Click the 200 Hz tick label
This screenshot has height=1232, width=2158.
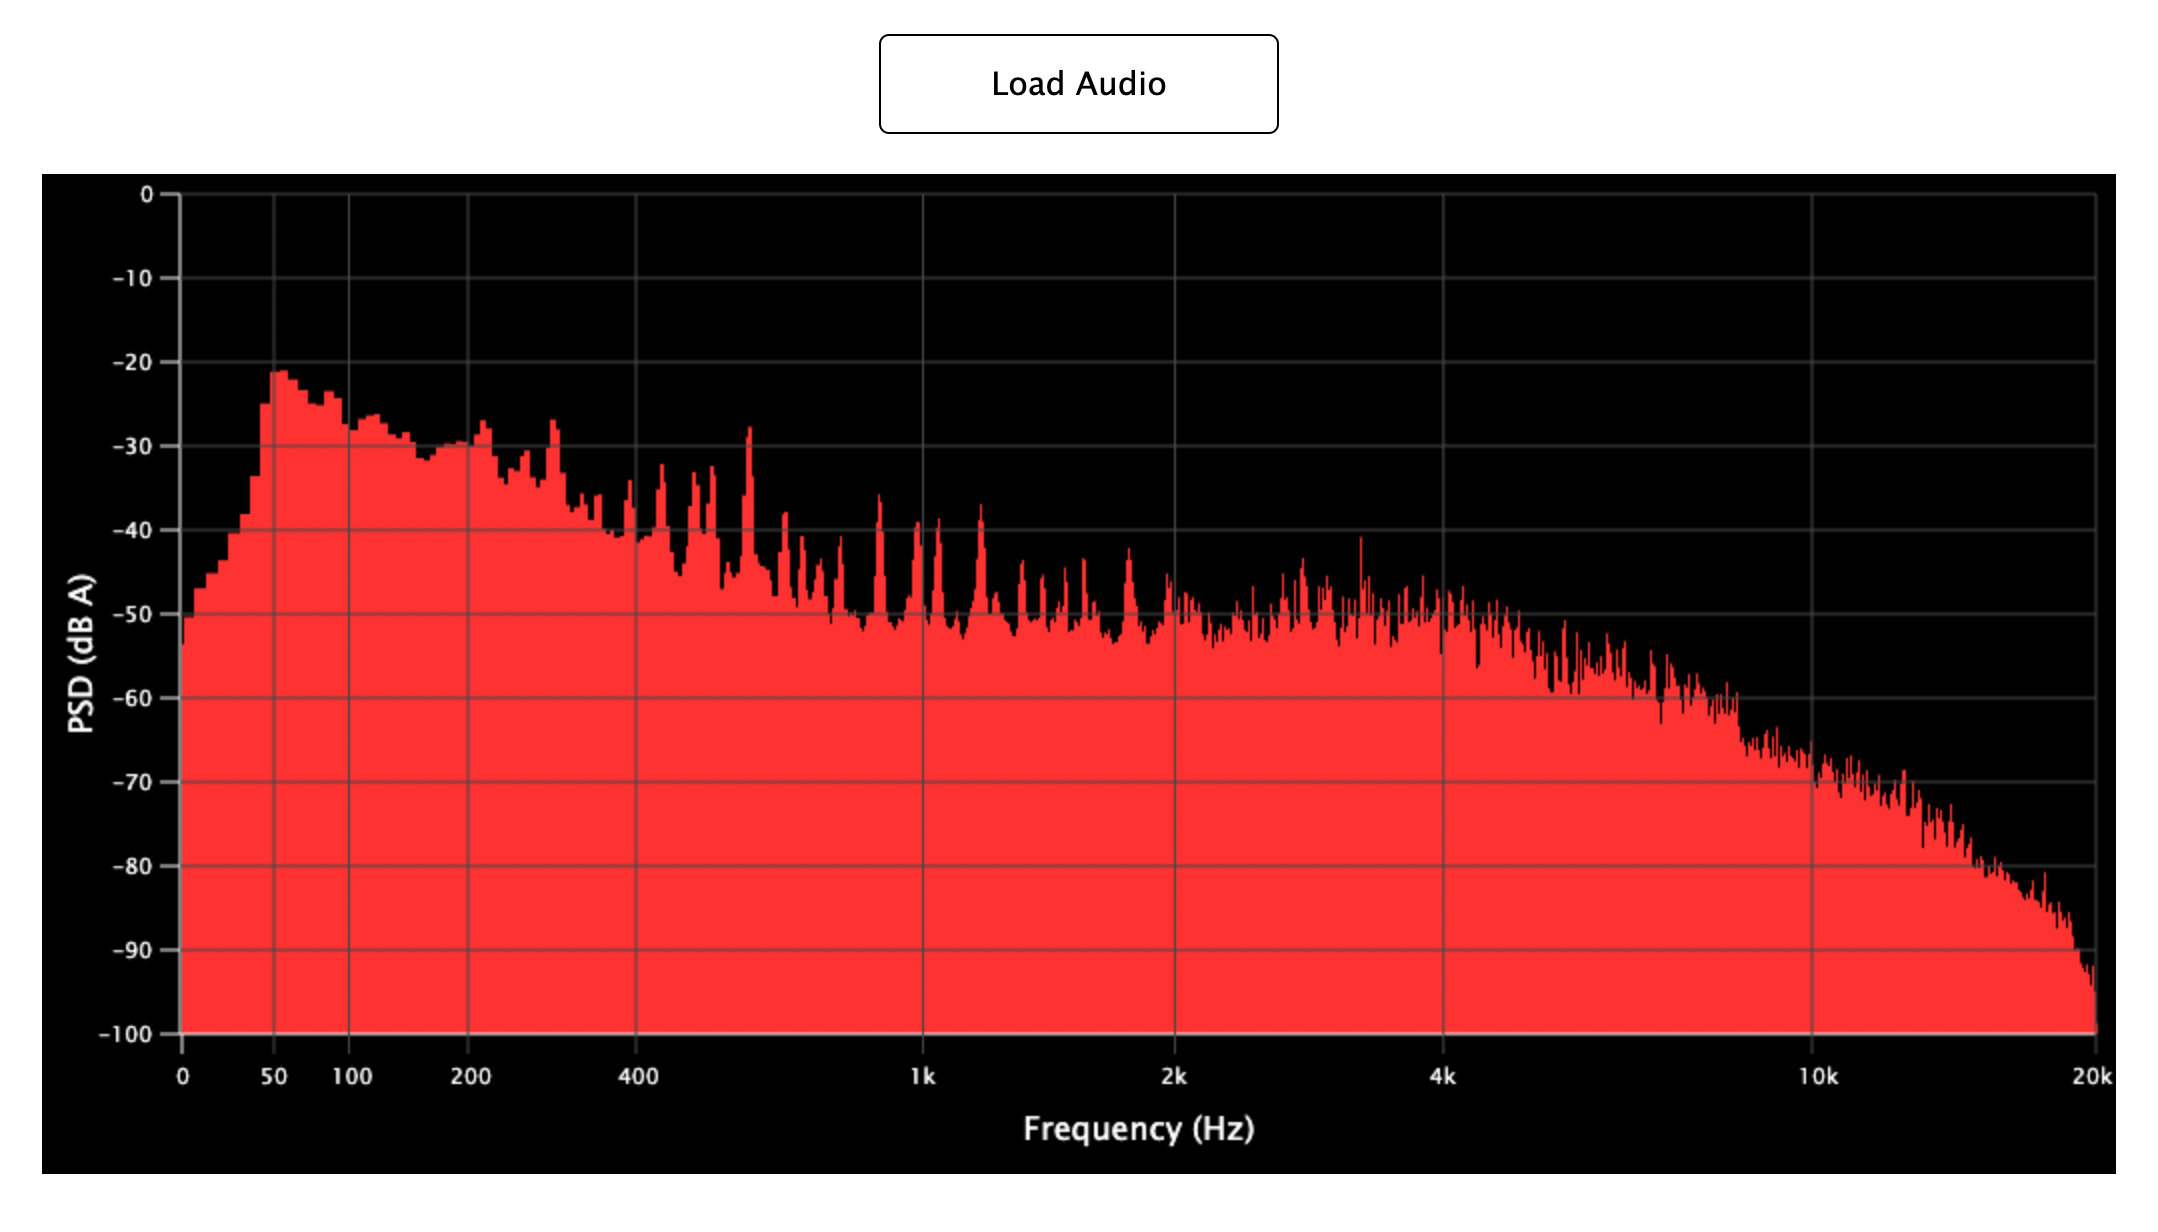pos(470,1076)
